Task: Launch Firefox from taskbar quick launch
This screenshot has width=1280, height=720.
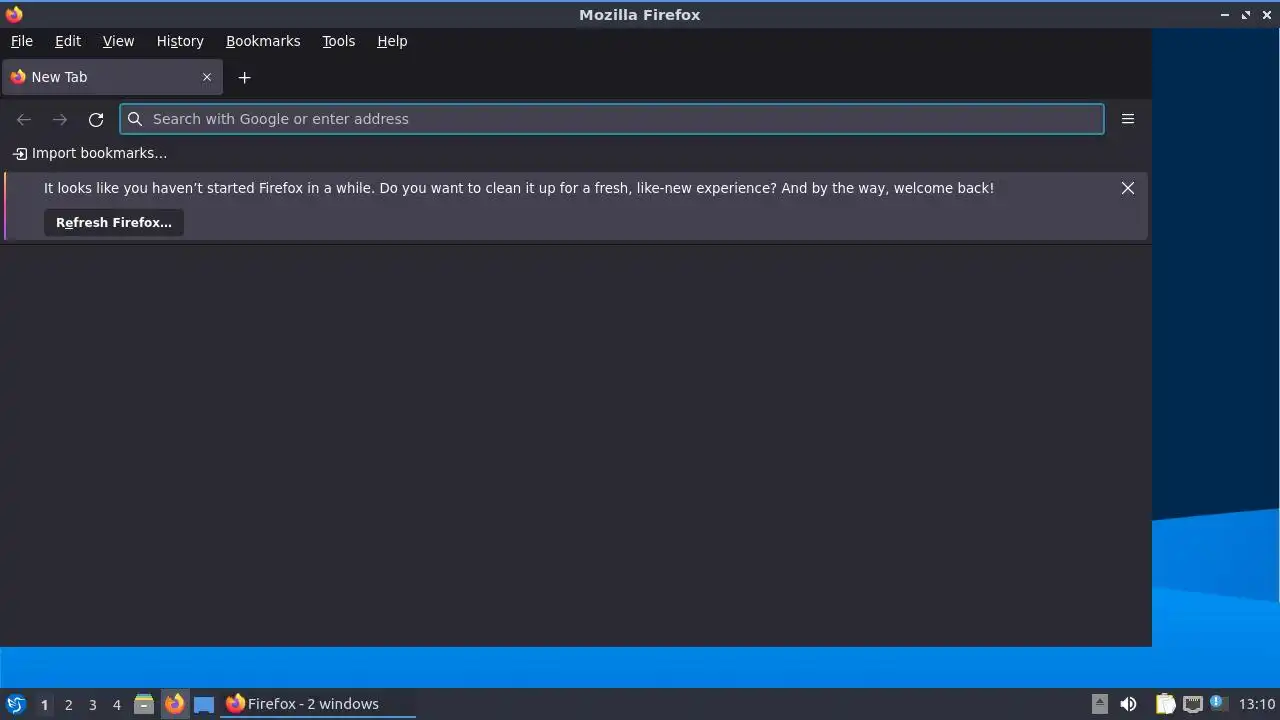Action: (174, 704)
